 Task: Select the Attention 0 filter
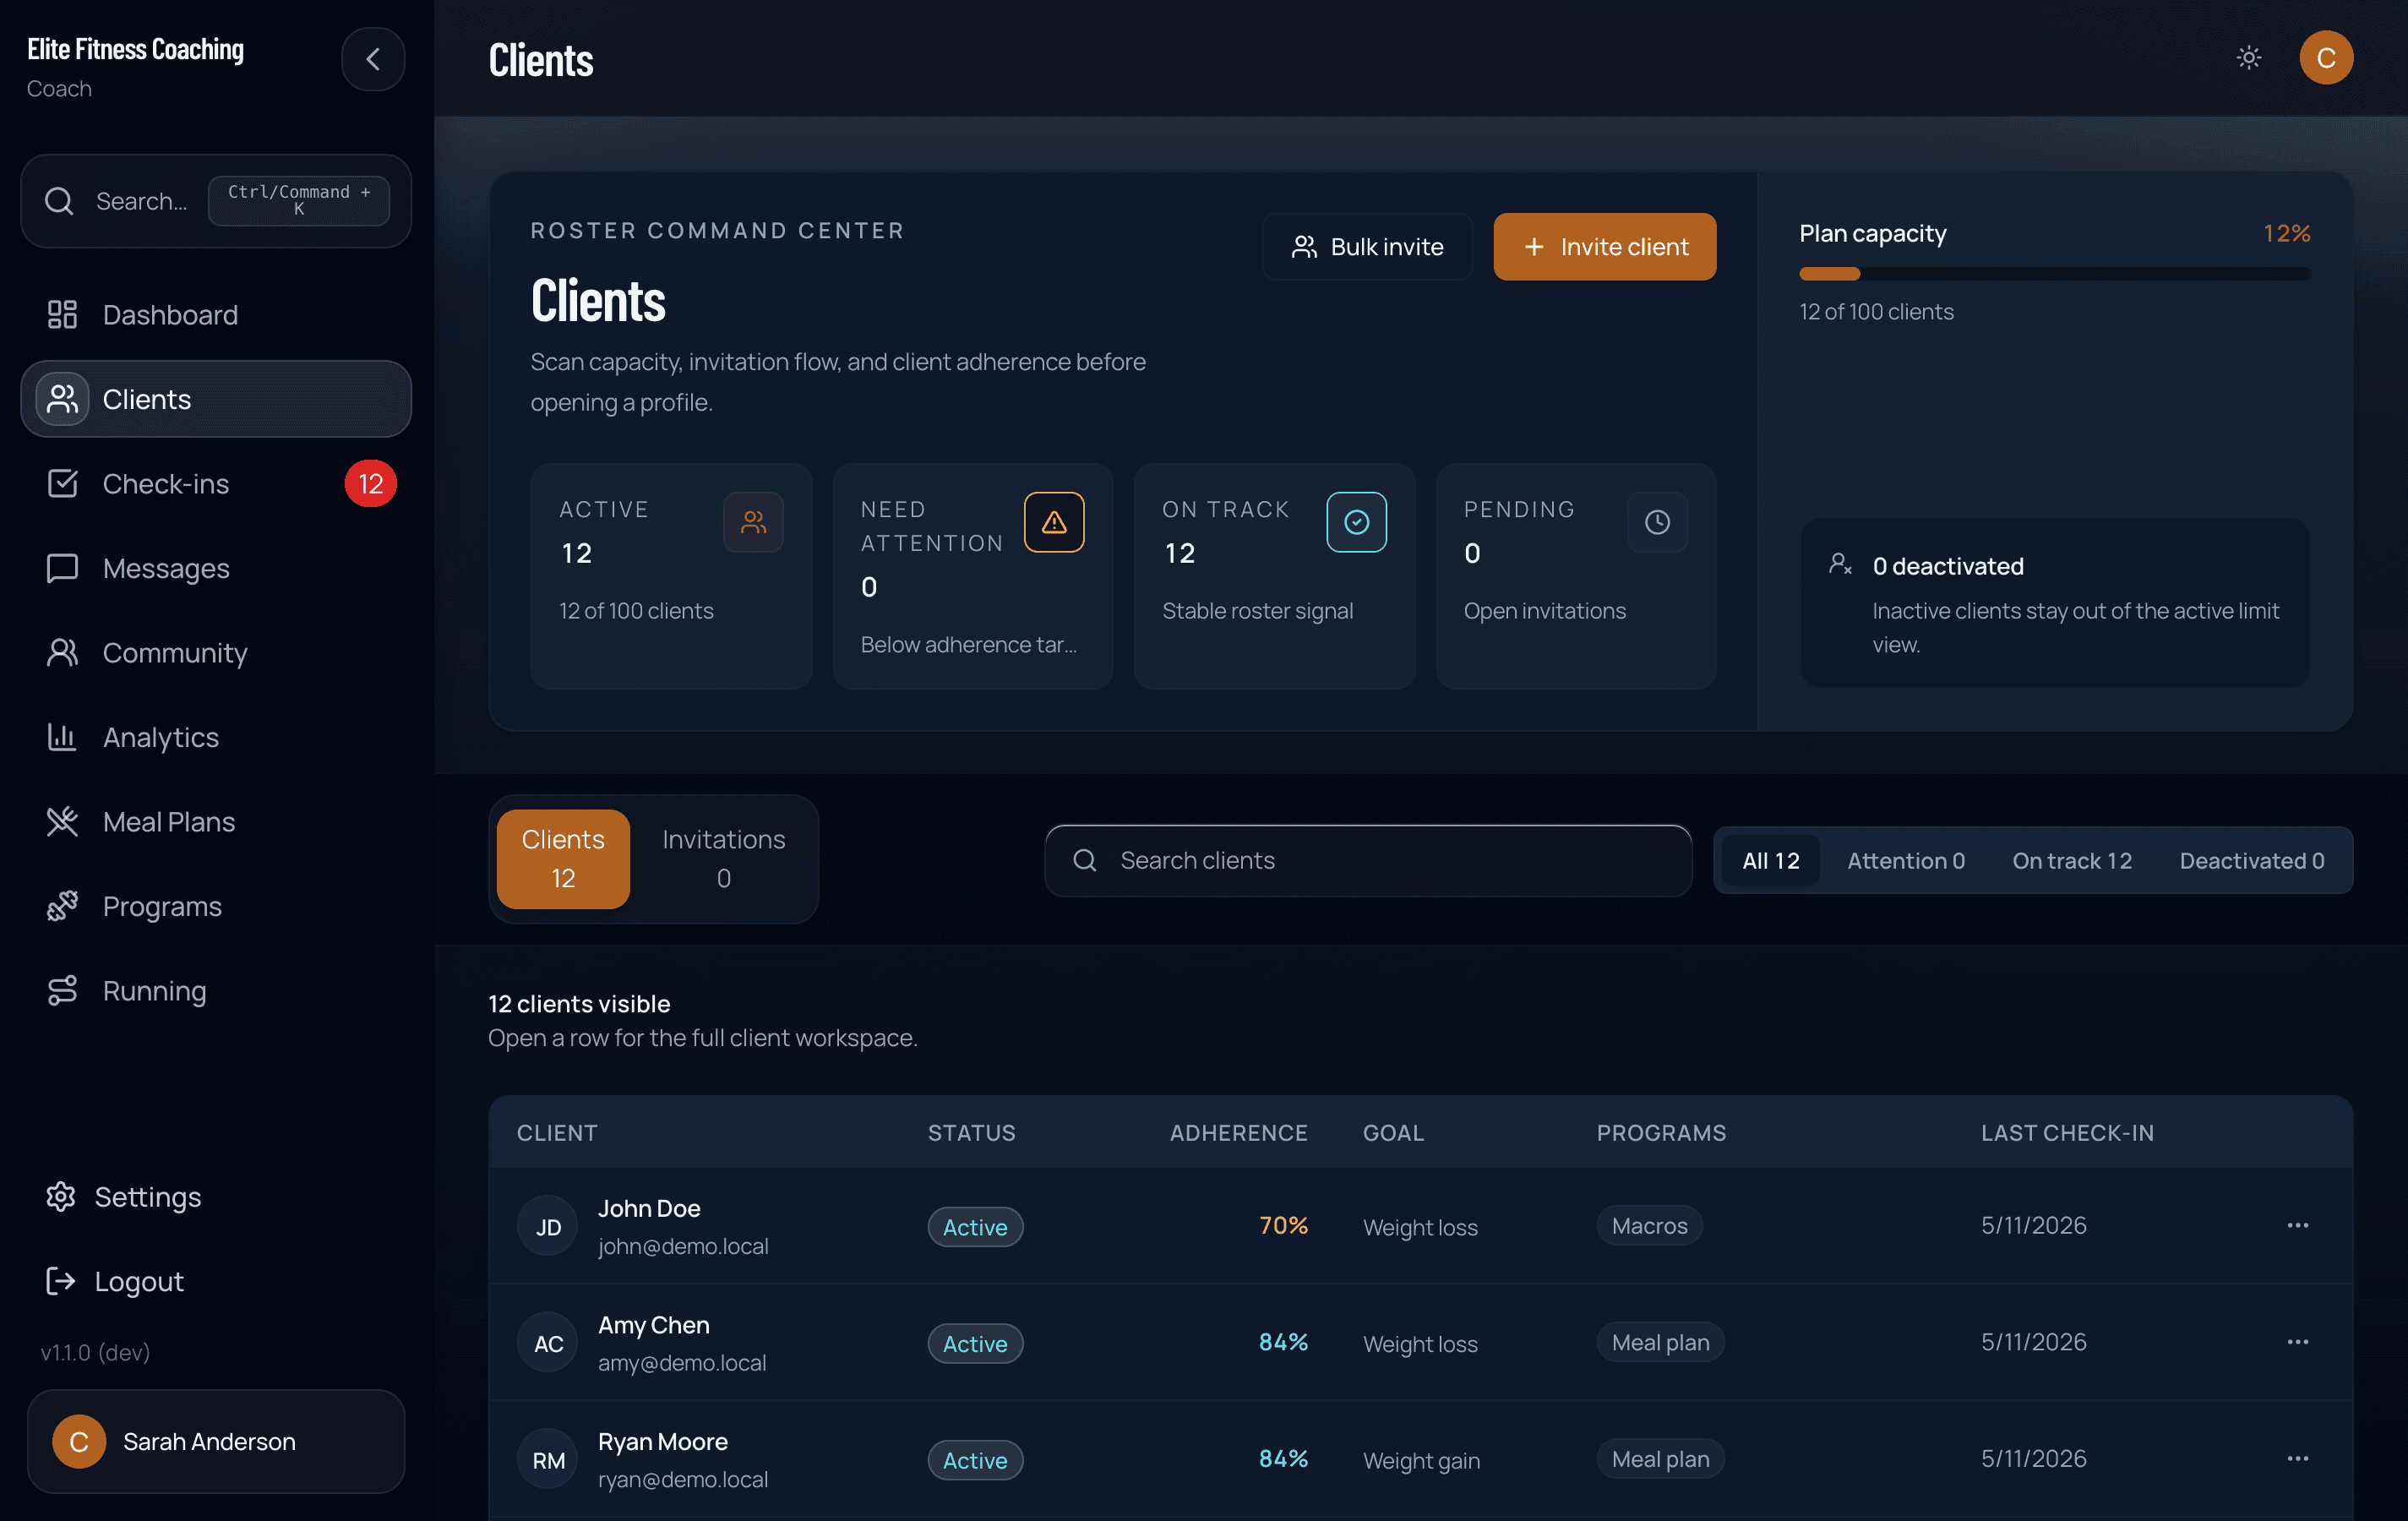coord(1905,861)
